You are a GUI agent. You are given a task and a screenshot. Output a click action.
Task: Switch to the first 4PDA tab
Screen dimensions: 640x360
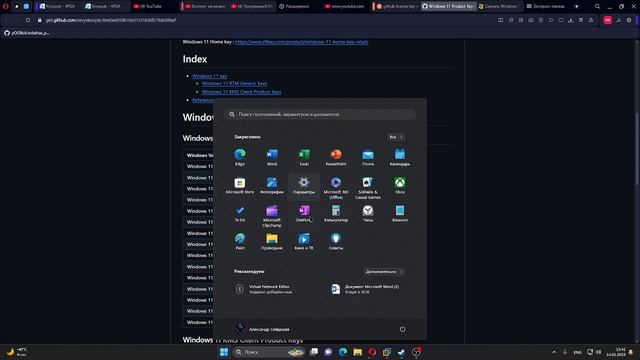click(58, 6)
